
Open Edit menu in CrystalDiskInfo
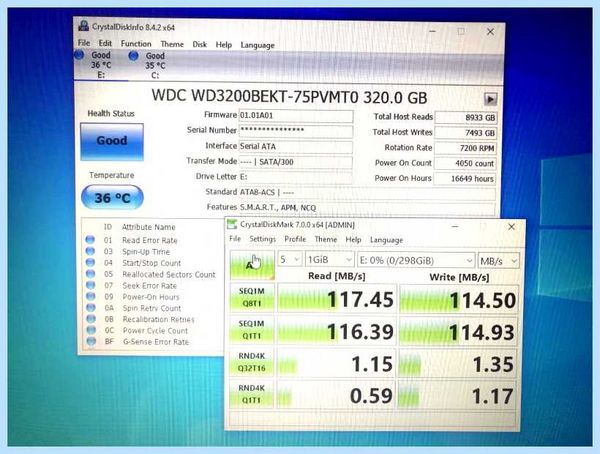coord(105,43)
